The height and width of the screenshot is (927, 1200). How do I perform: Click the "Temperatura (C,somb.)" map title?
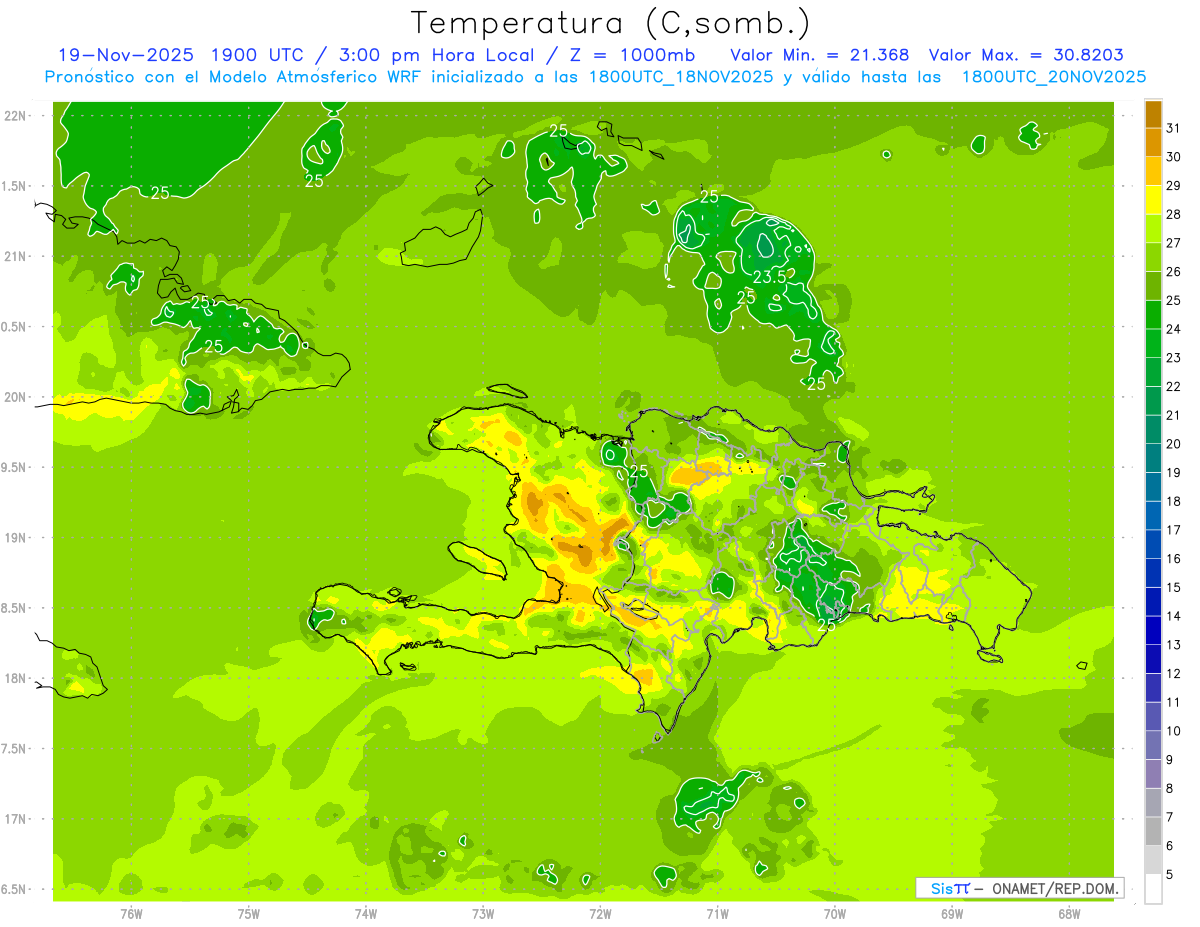click(611, 23)
